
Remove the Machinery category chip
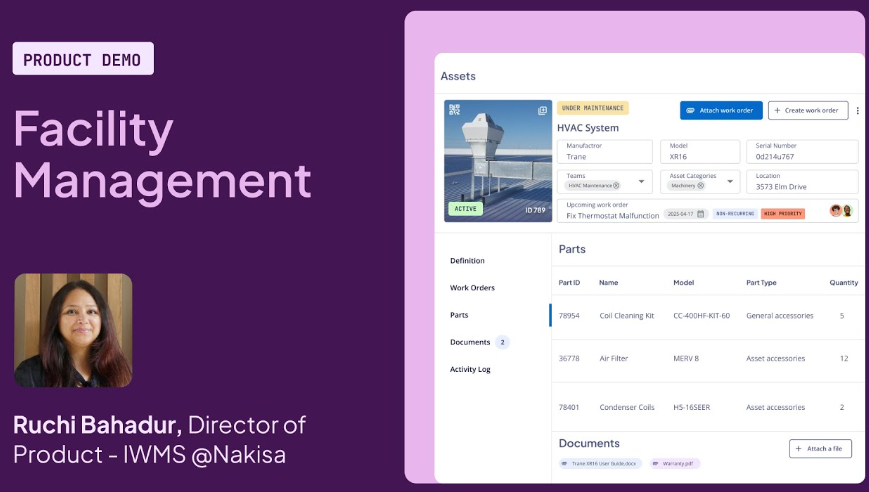click(703, 185)
